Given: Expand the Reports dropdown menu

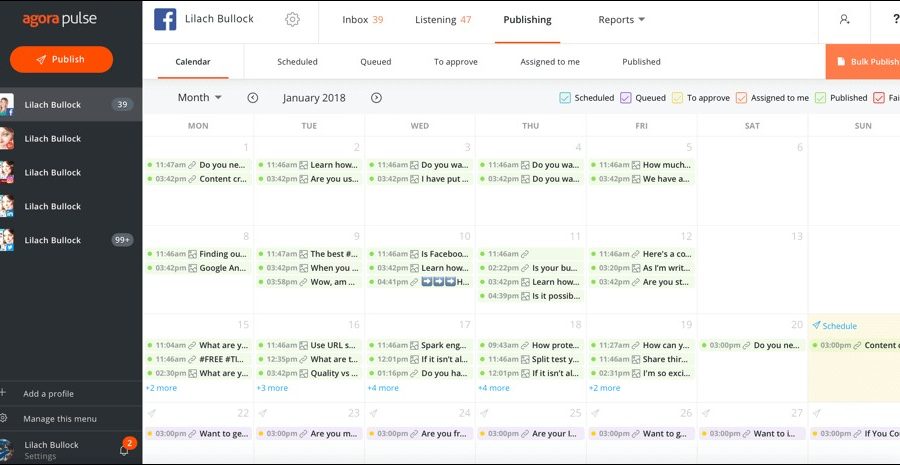Looking at the screenshot, I should pos(621,20).
